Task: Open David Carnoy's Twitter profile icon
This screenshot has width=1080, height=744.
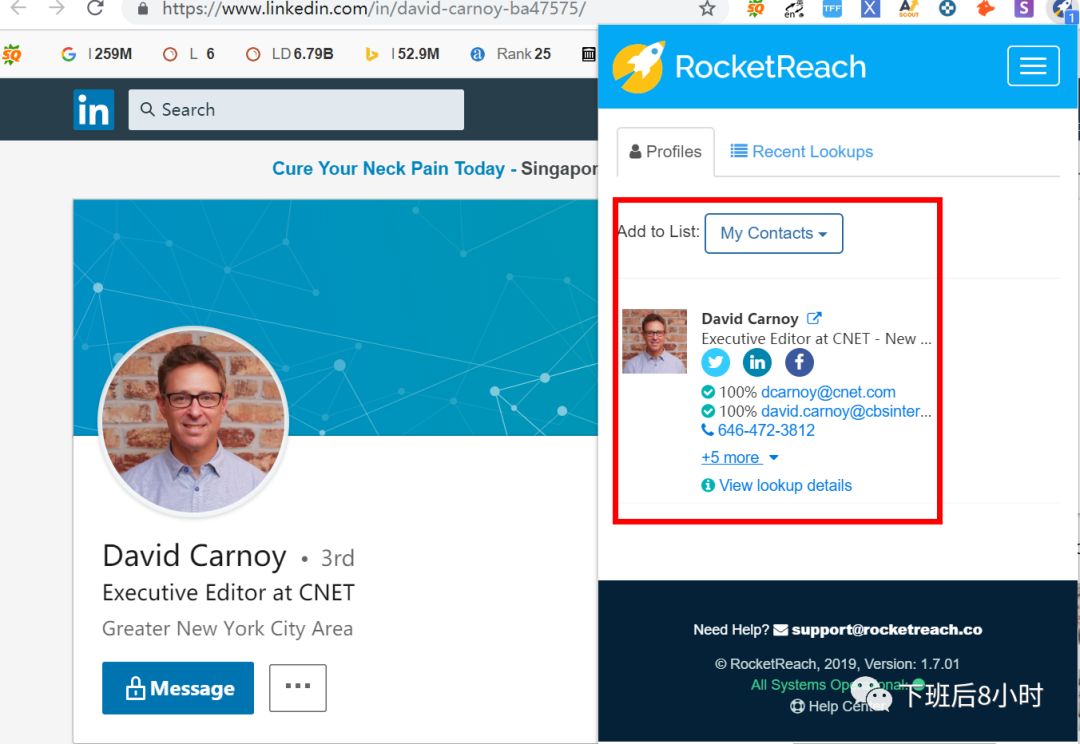Action: (716, 362)
